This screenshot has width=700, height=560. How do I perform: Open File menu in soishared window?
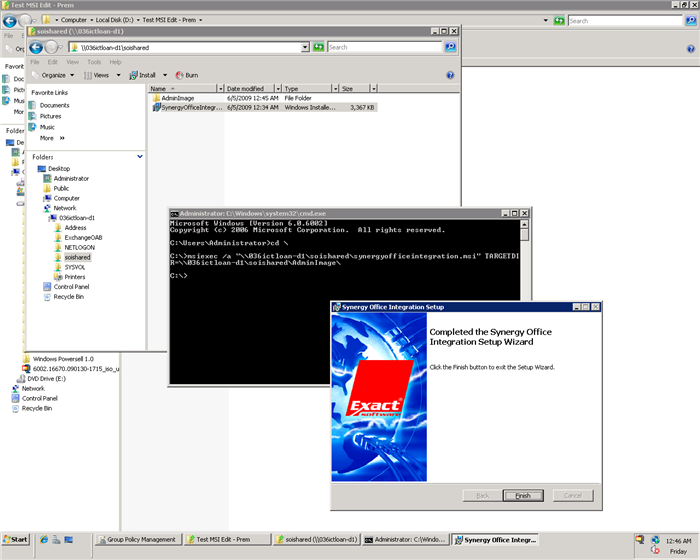point(35,62)
